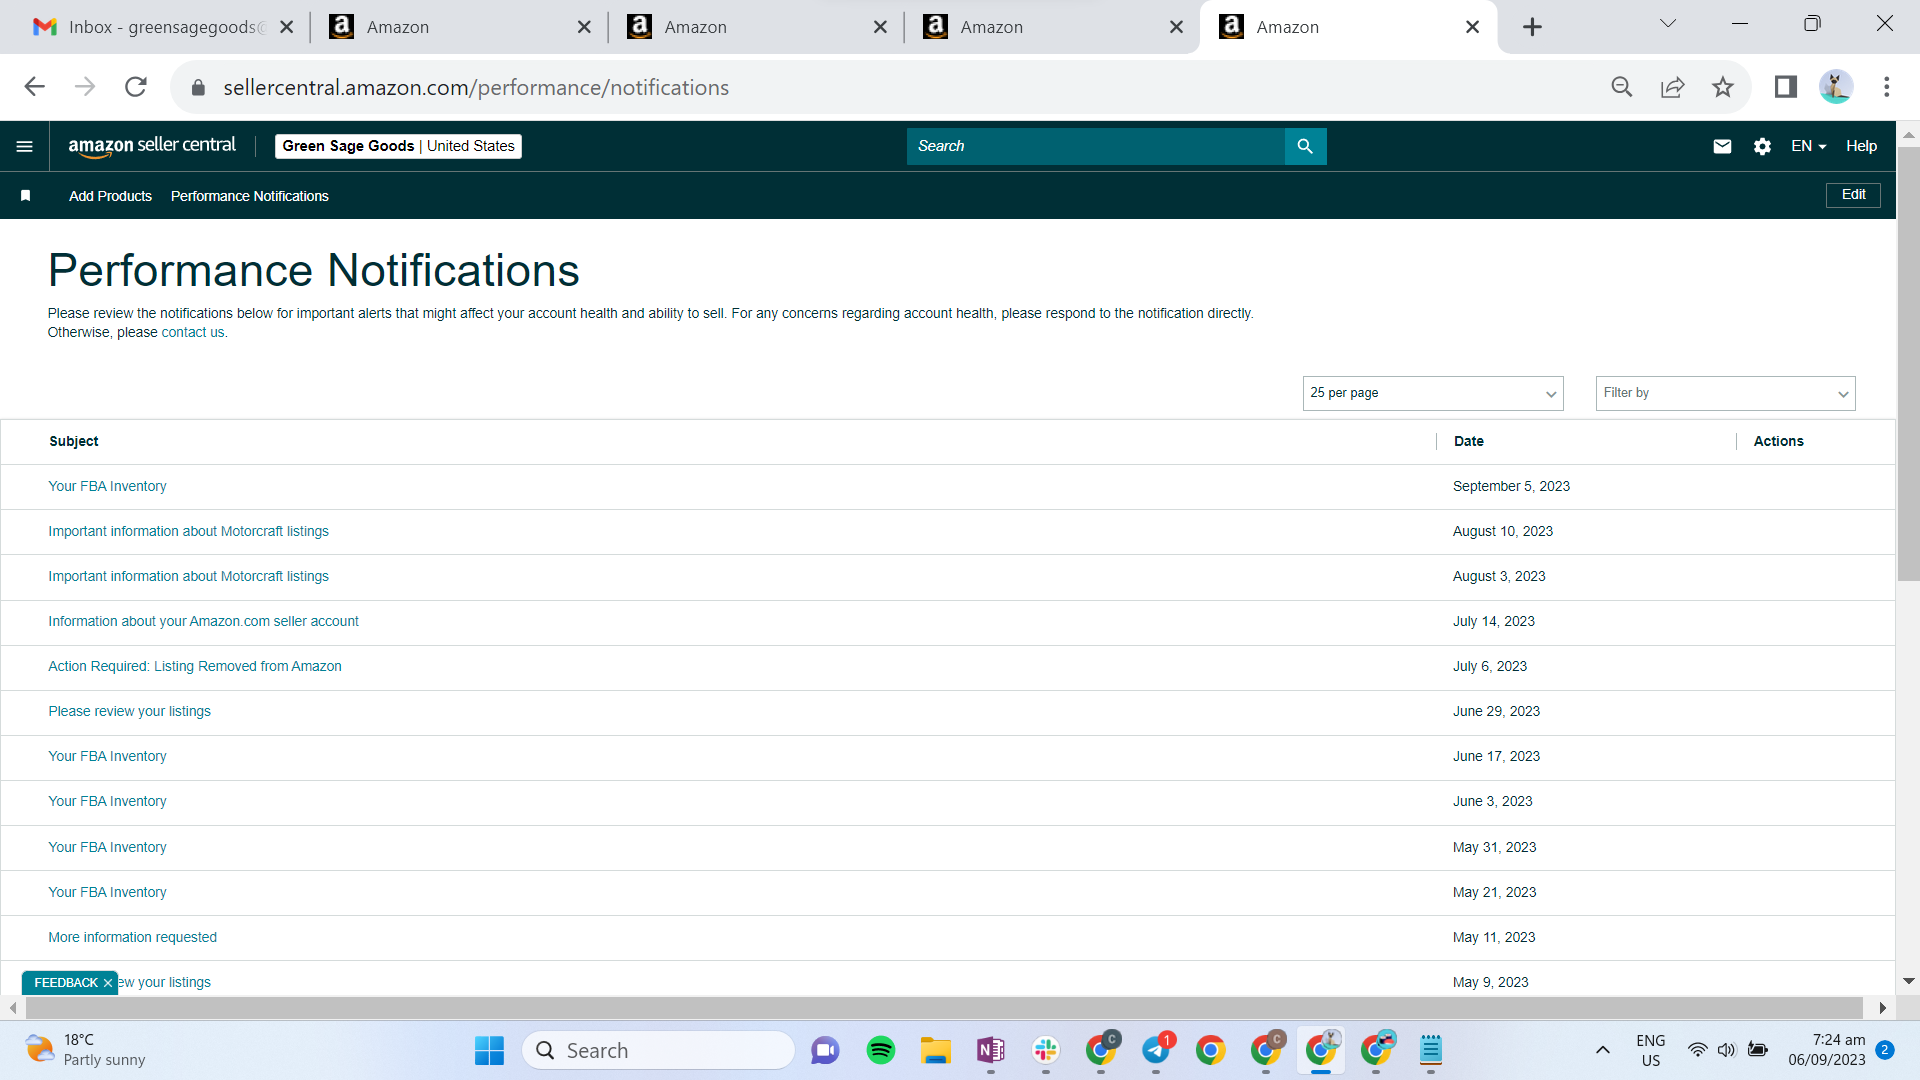Open Information about your Amazon.com seller account
Image resolution: width=1920 pixels, height=1080 pixels.
(x=203, y=622)
